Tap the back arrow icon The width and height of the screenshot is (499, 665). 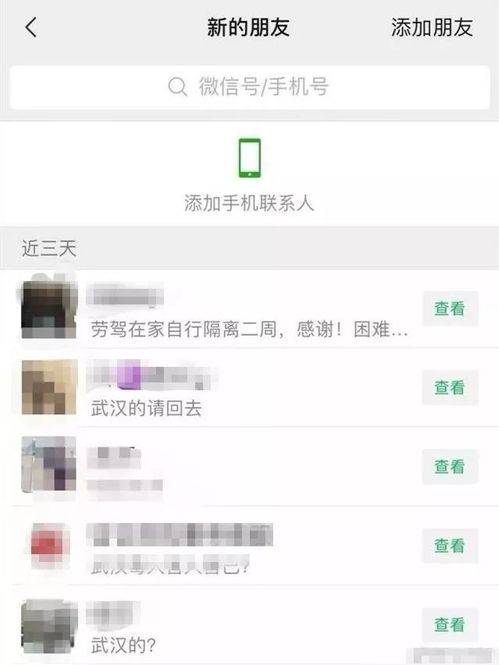point(31,28)
